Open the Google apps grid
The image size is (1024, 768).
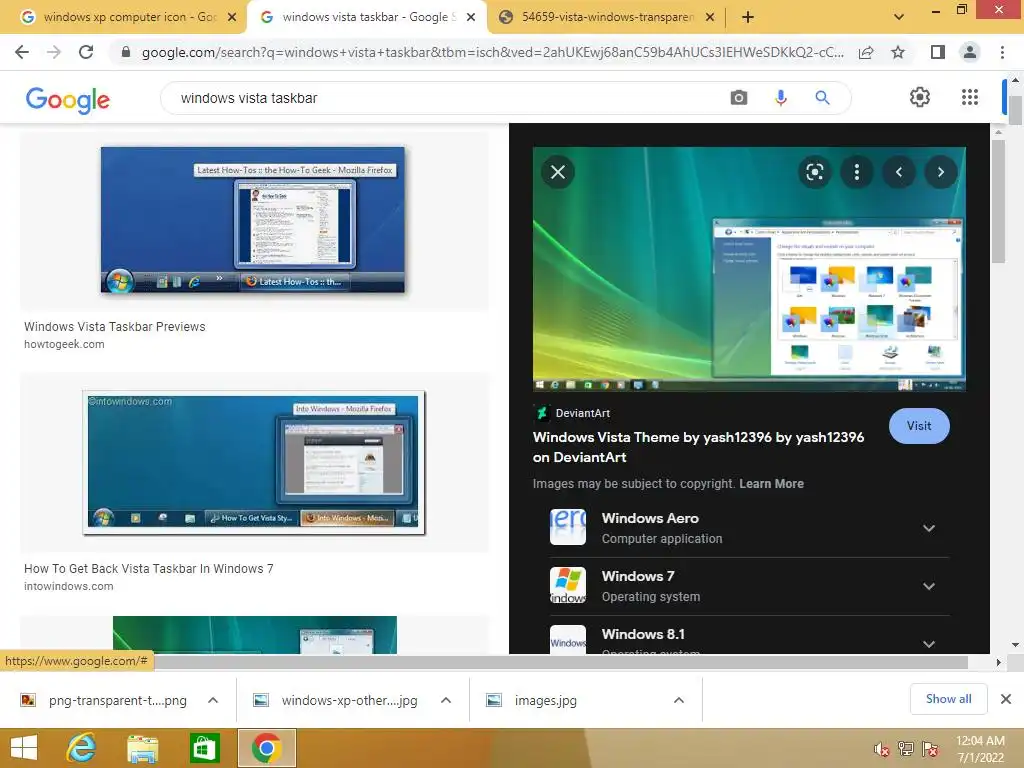(970, 97)
